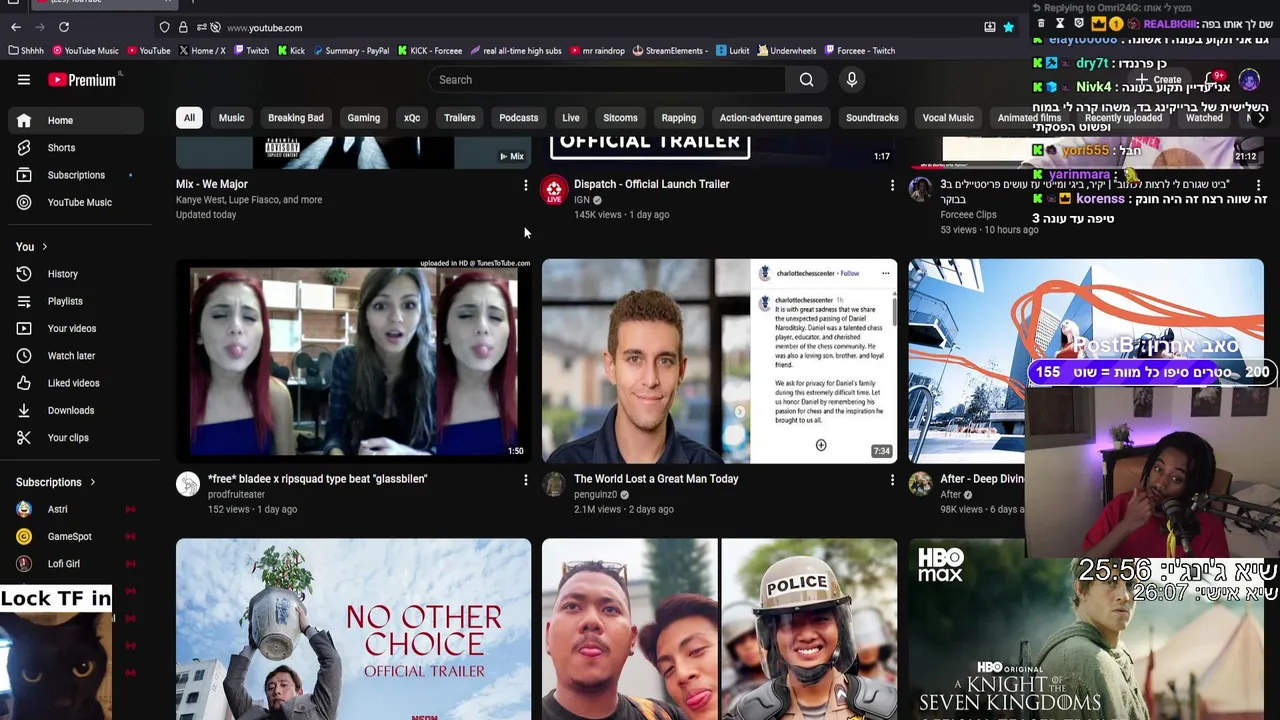1280x720 pixels.
Task: Select the Rapping filter chip
Action: (678, 118)
